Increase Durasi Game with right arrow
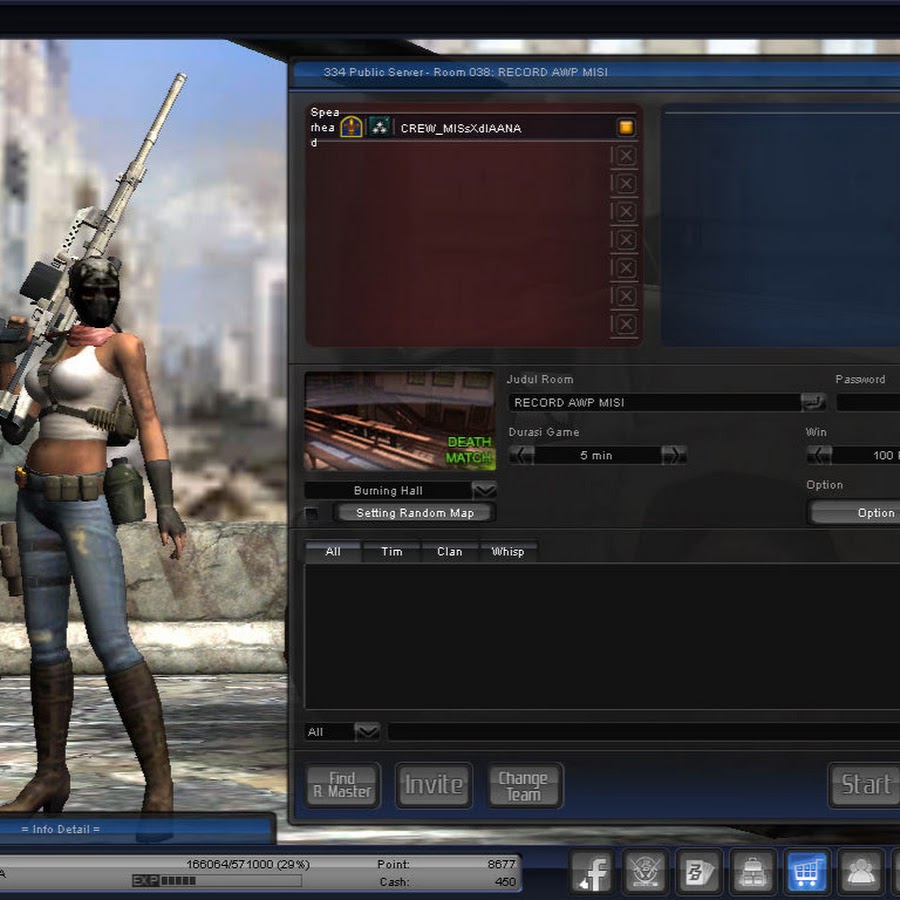The width and height of the screenshot is (900, 900). (x=674, y=455)
